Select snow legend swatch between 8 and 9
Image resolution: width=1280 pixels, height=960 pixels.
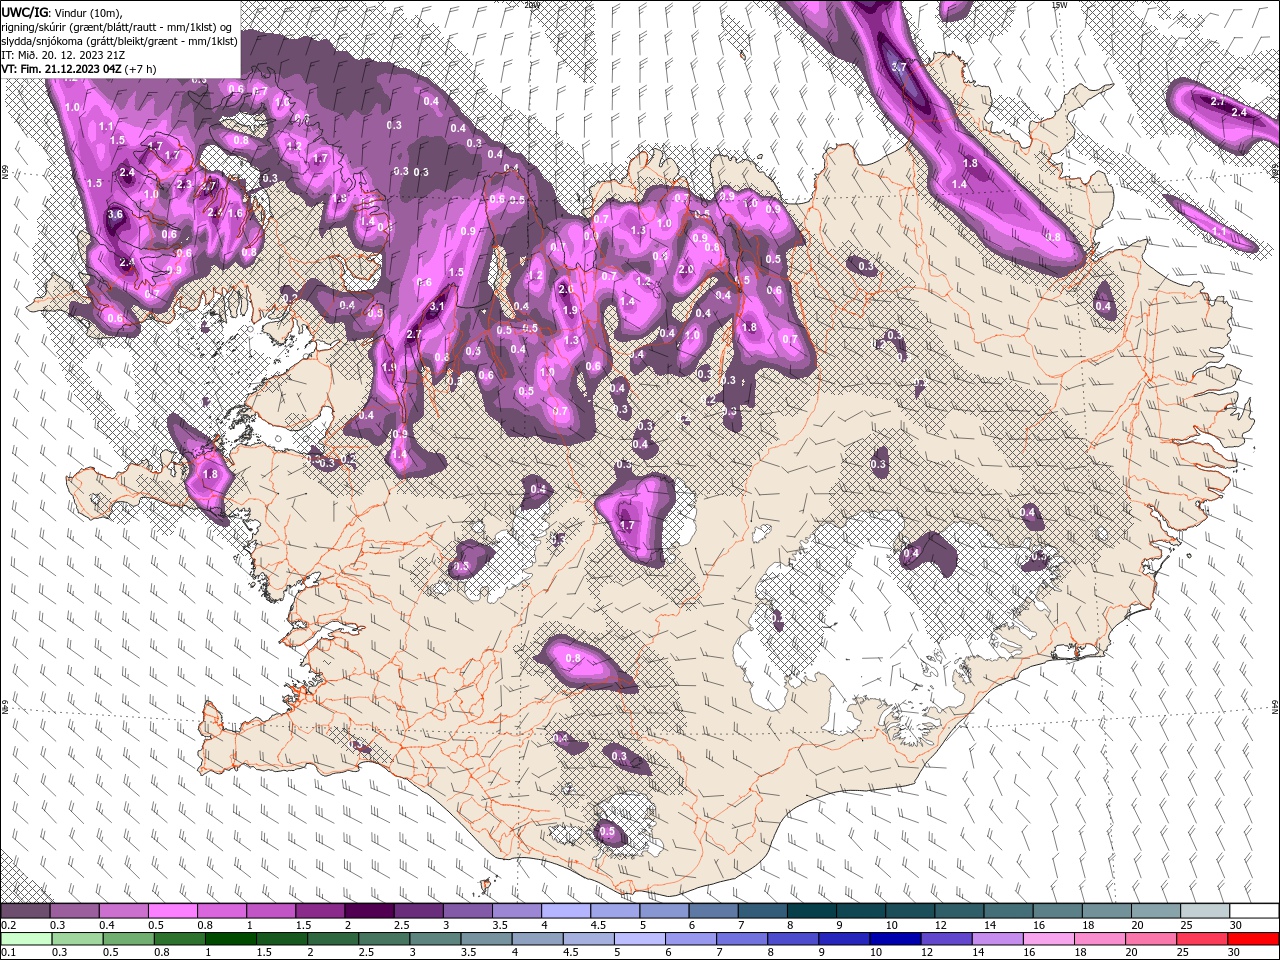(x=811, y=911)
